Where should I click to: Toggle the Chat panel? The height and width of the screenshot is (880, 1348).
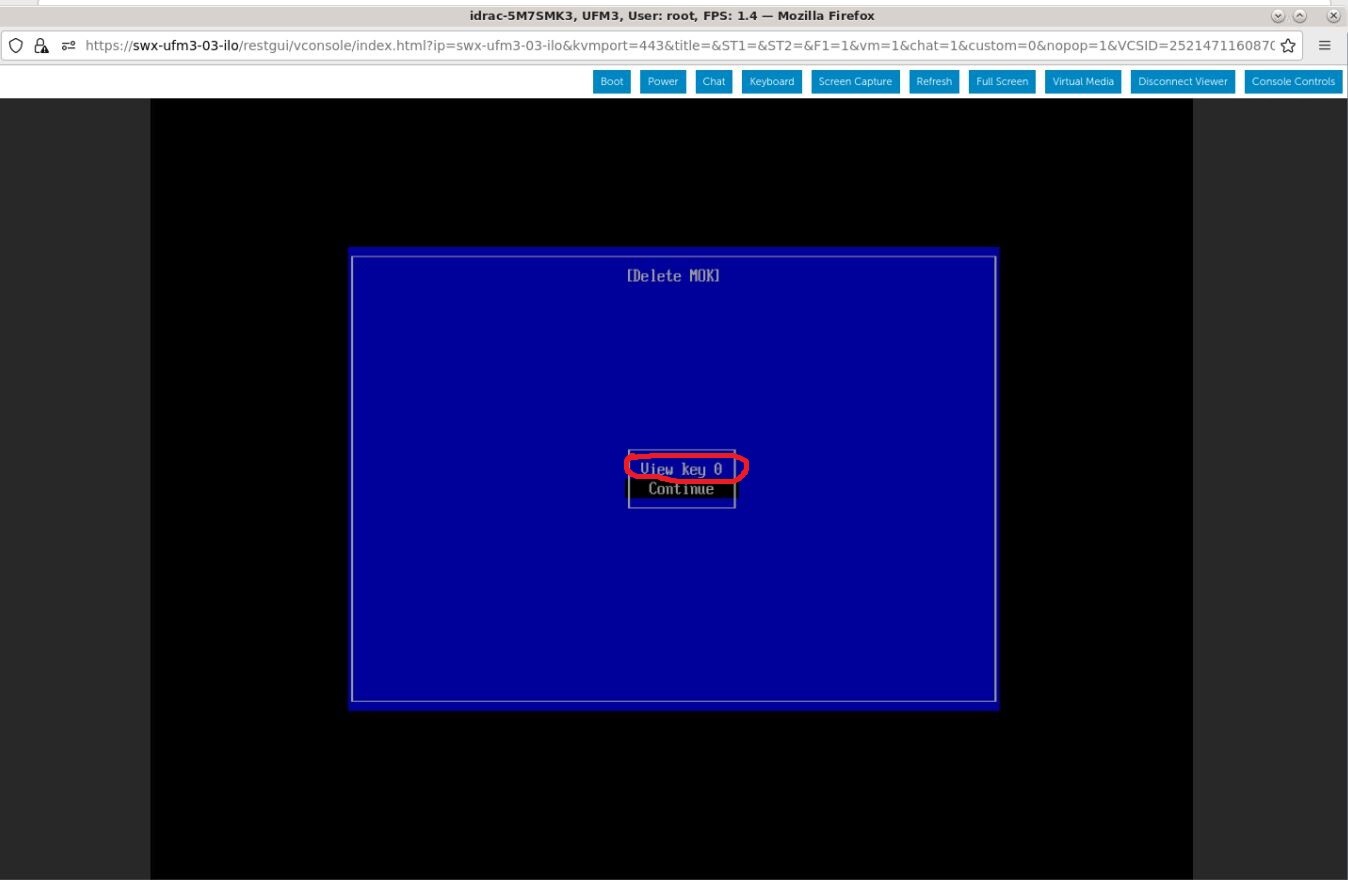(x=713, y=81)
